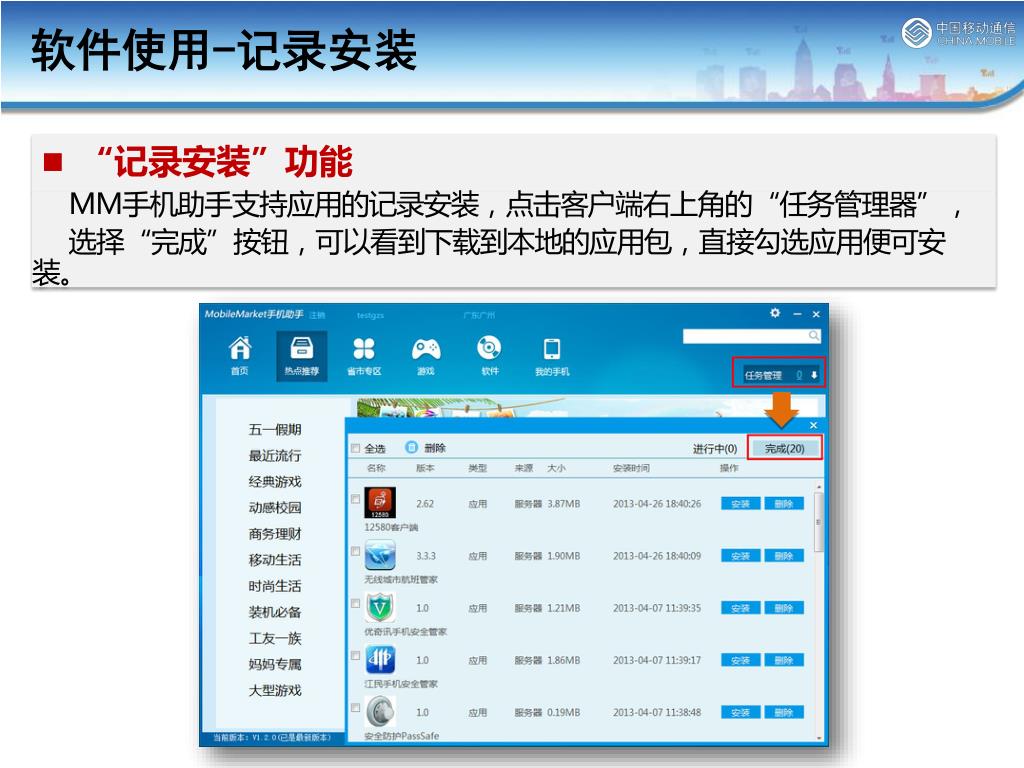Delete the 12580客户端 package
This screenshot has height=768, width=1024.
[x=784, y=504]
